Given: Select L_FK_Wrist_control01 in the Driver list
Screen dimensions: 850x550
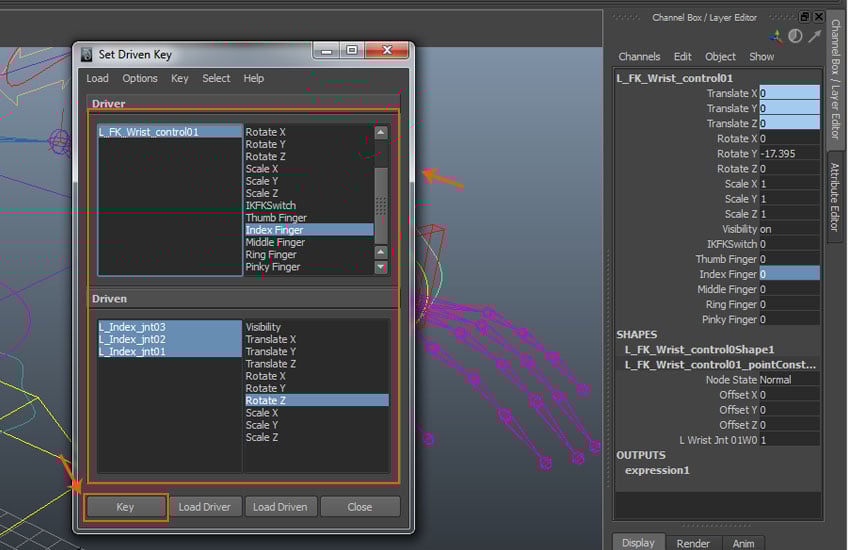Looking at the screenshot, I should [170, 132].
